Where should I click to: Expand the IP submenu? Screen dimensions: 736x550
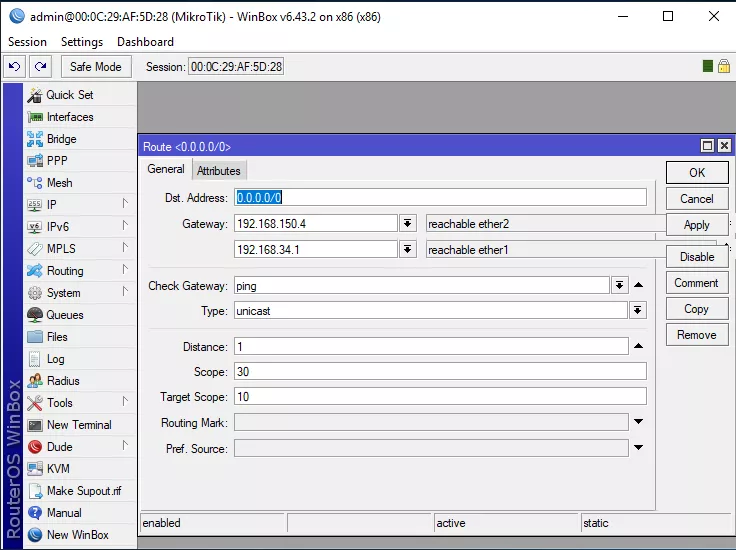pyautogui.click(x=80, y=205)
